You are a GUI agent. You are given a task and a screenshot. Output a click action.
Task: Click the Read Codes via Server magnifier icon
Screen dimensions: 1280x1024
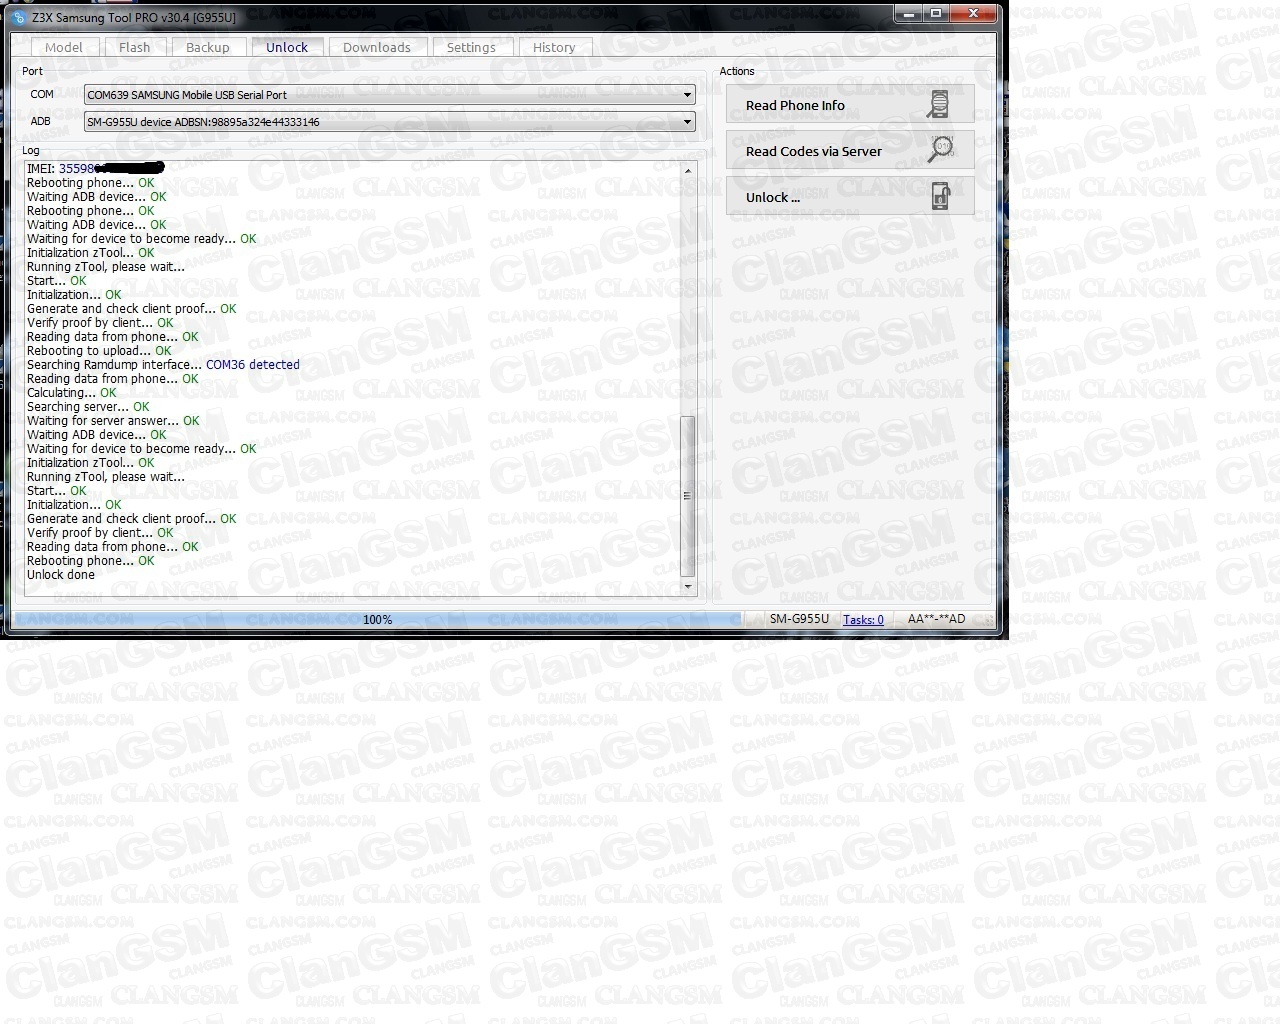coord(940,150)
